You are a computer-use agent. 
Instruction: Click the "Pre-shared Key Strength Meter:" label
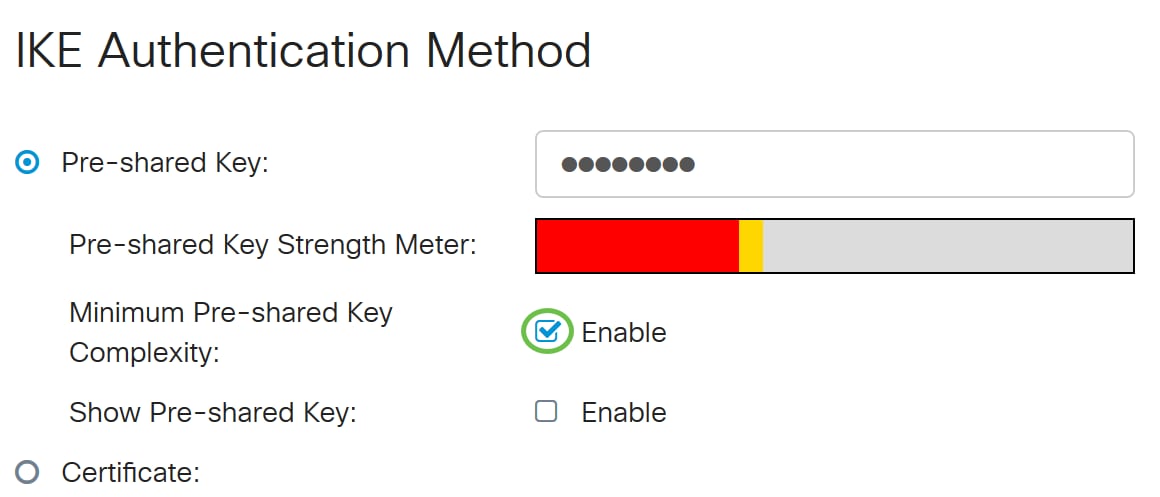pos(272,245)
